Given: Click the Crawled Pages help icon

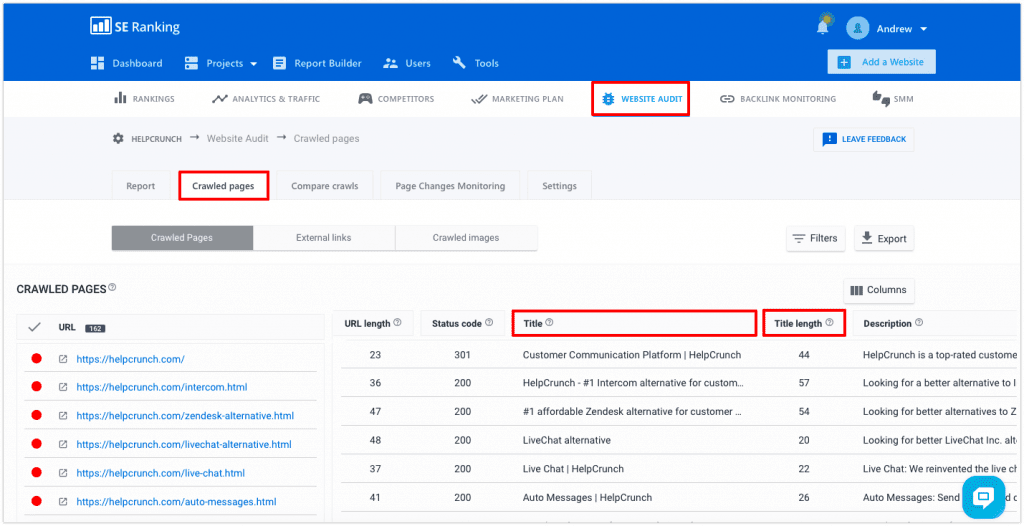Looking at the screenshot, I should coord(112,287).
